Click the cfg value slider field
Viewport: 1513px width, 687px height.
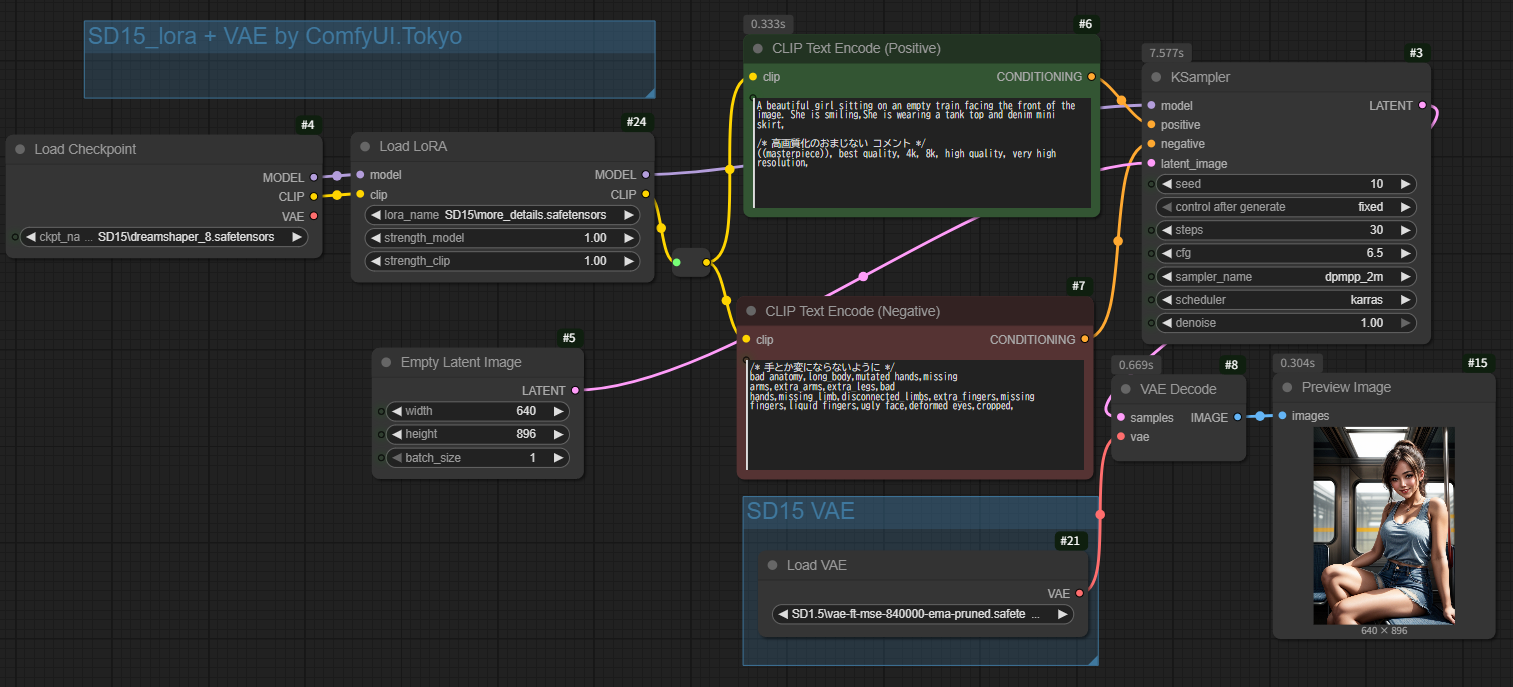click(1287, 253)
